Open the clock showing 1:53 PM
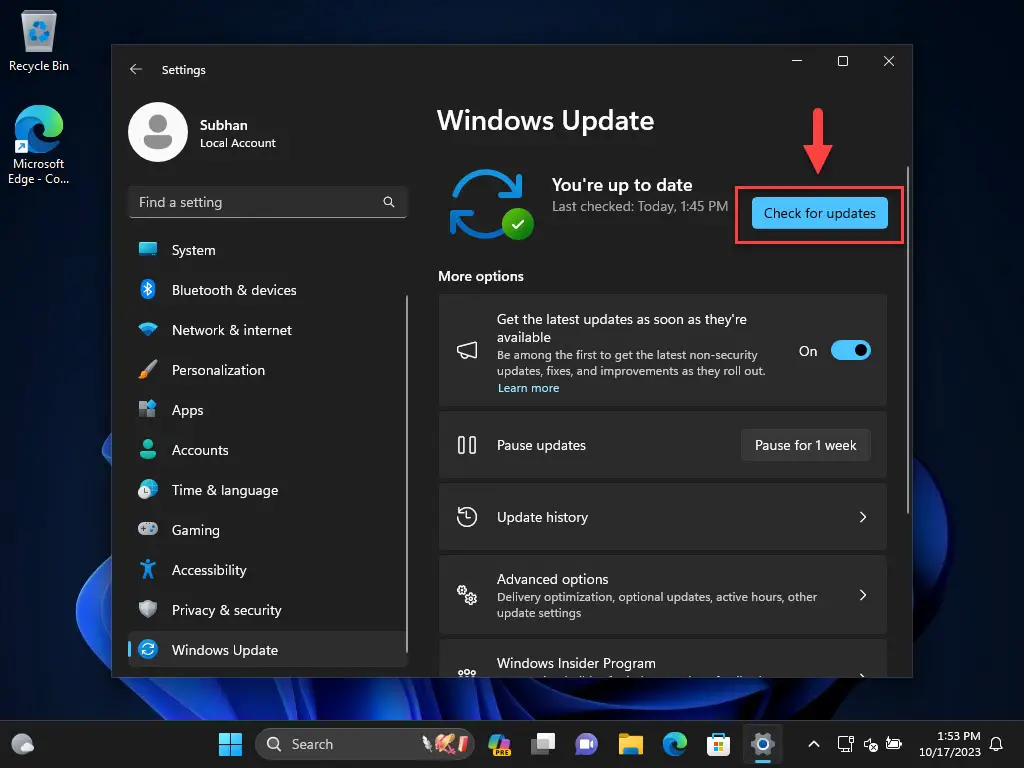Image resolution: width=1024 pixels, height=768 pixels. click(950, 744)
